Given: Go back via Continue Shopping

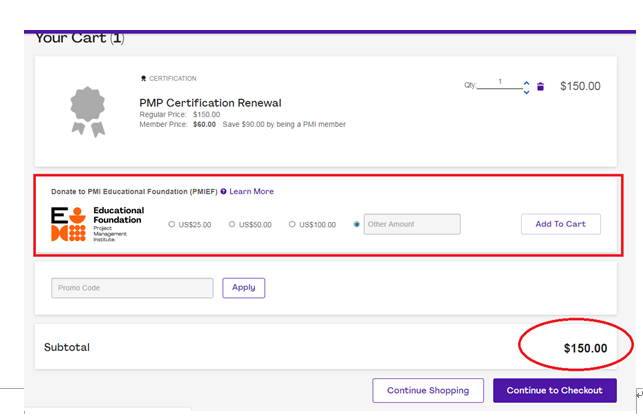Looking at the screenshot, I should click(428, 390).
